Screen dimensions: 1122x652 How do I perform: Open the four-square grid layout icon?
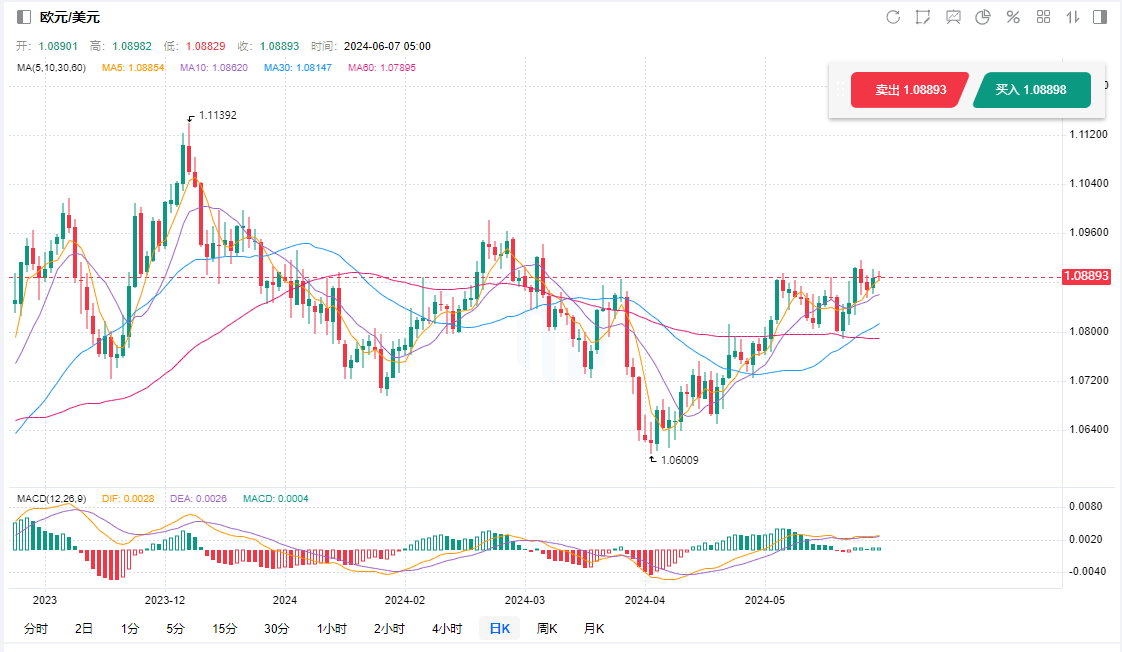1043,17
